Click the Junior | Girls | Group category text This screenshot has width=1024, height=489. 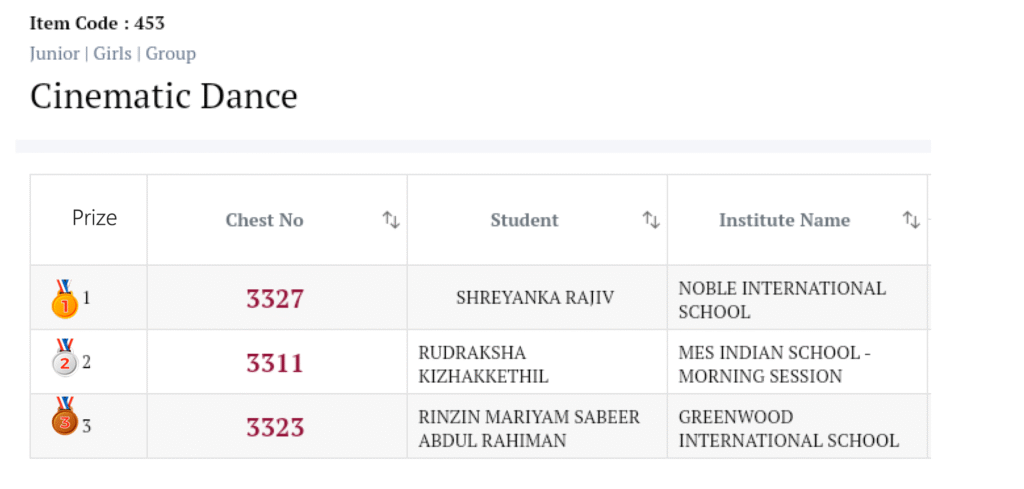tap(113, 54)
